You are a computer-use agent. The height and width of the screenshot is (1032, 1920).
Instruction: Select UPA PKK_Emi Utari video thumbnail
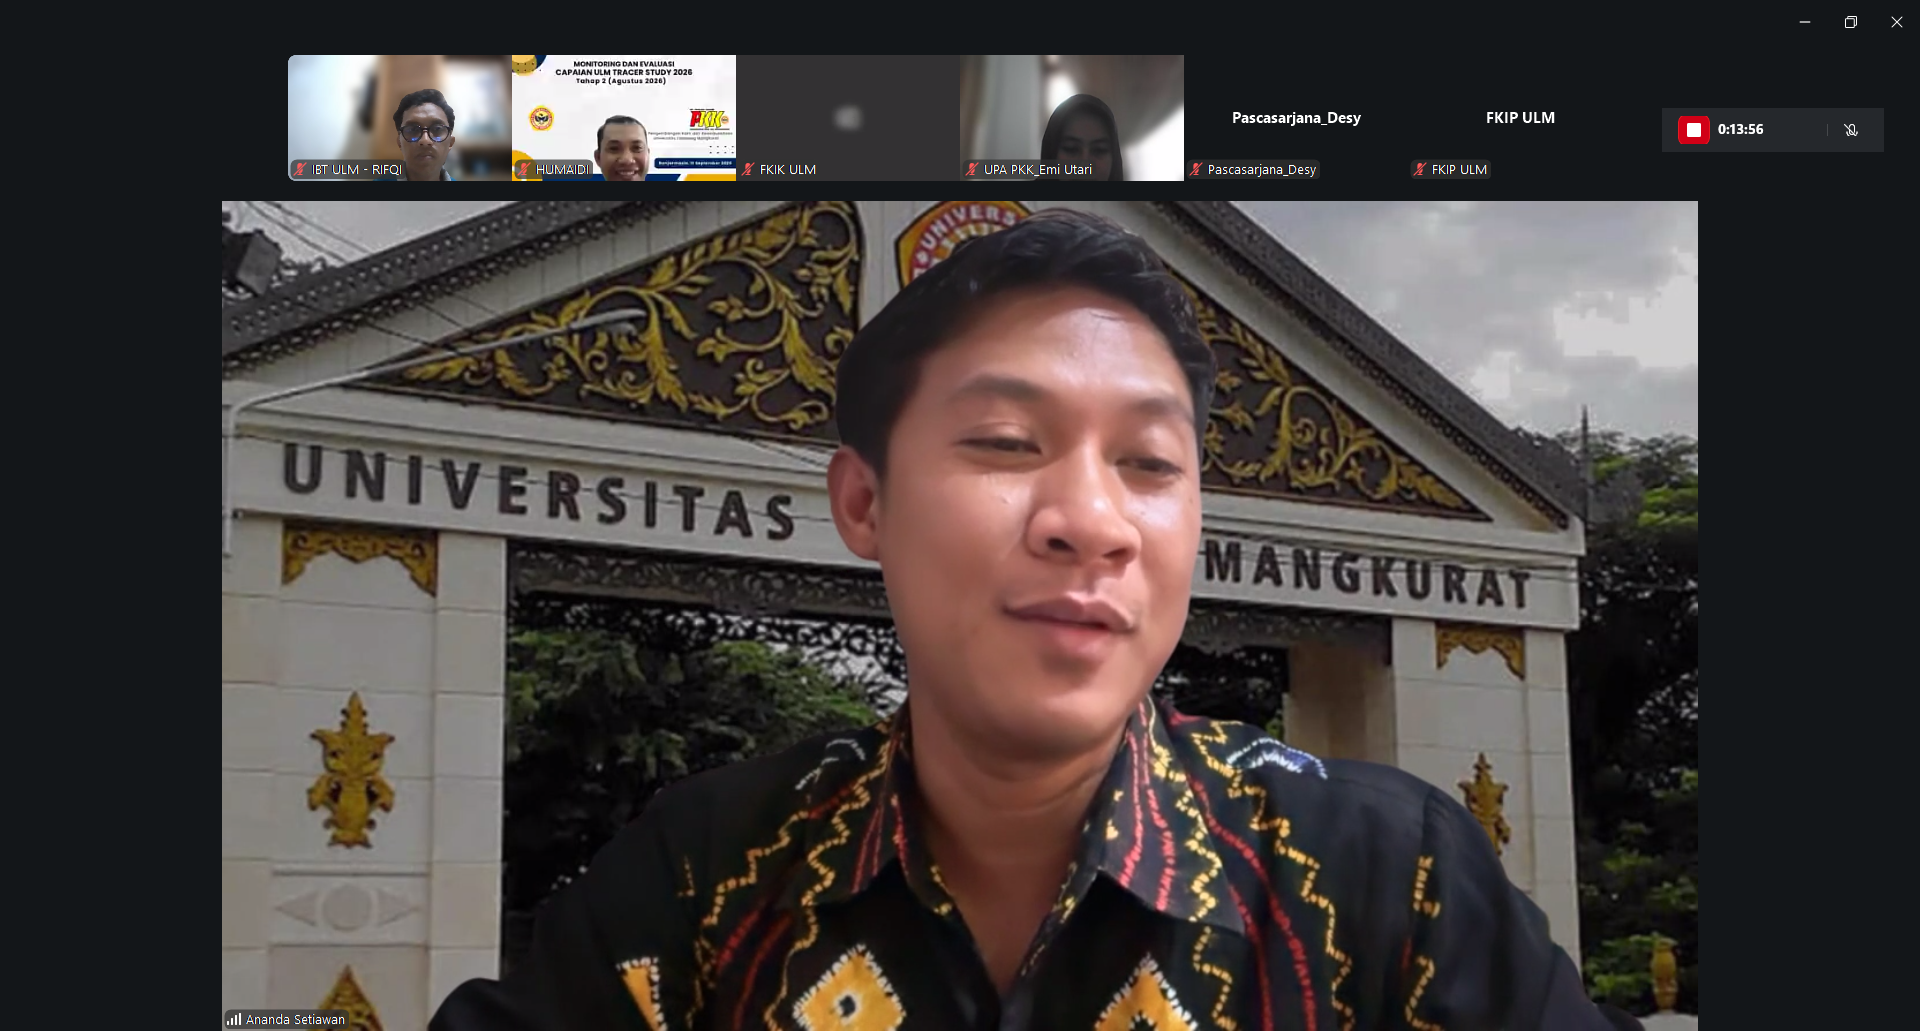click(1072, 118)
